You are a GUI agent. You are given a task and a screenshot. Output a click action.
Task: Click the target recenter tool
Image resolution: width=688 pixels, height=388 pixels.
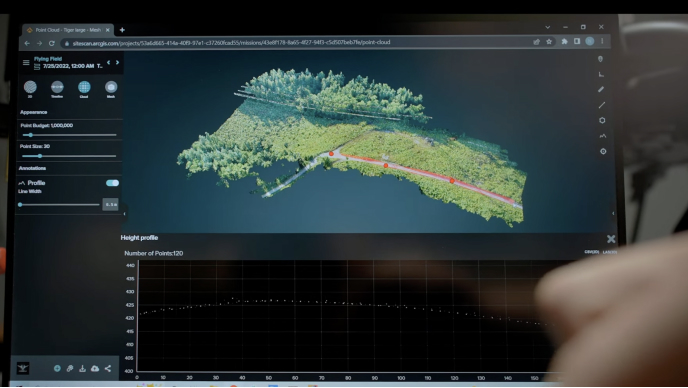point(603,151)
